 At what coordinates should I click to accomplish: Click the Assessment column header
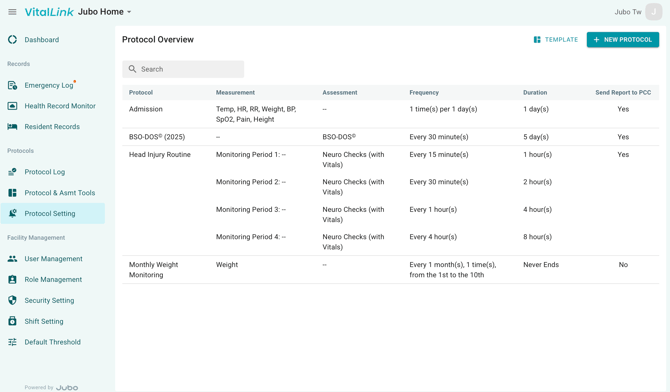pyautogui.click(x=340, y=92)
